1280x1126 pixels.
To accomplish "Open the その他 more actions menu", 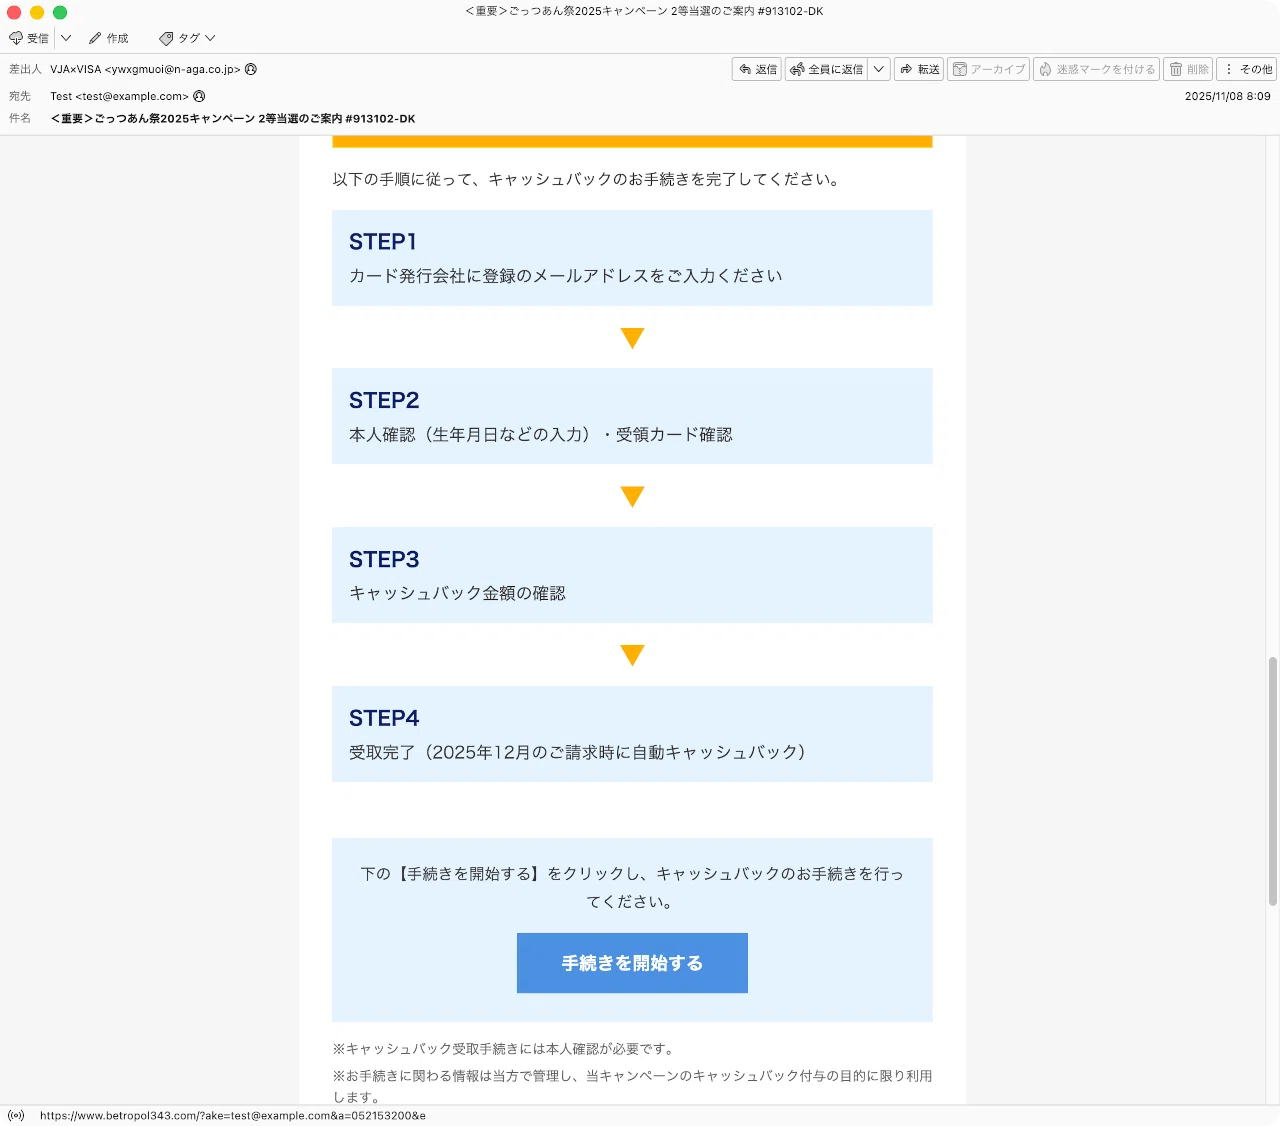I will 1247,69.
